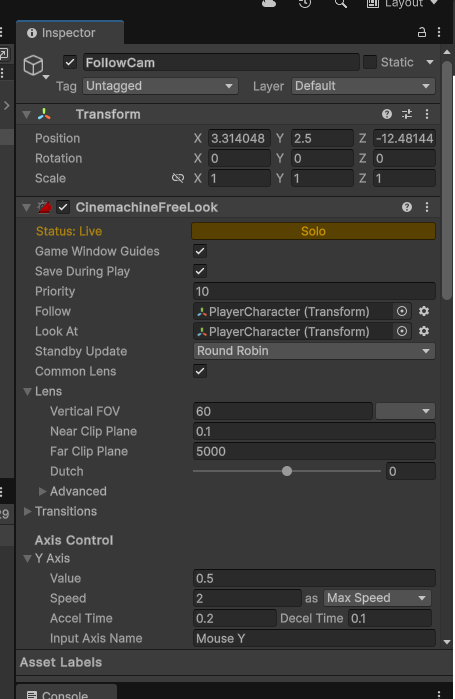
Task: Open object picker for Look At field
Action: tap(402, 331)
